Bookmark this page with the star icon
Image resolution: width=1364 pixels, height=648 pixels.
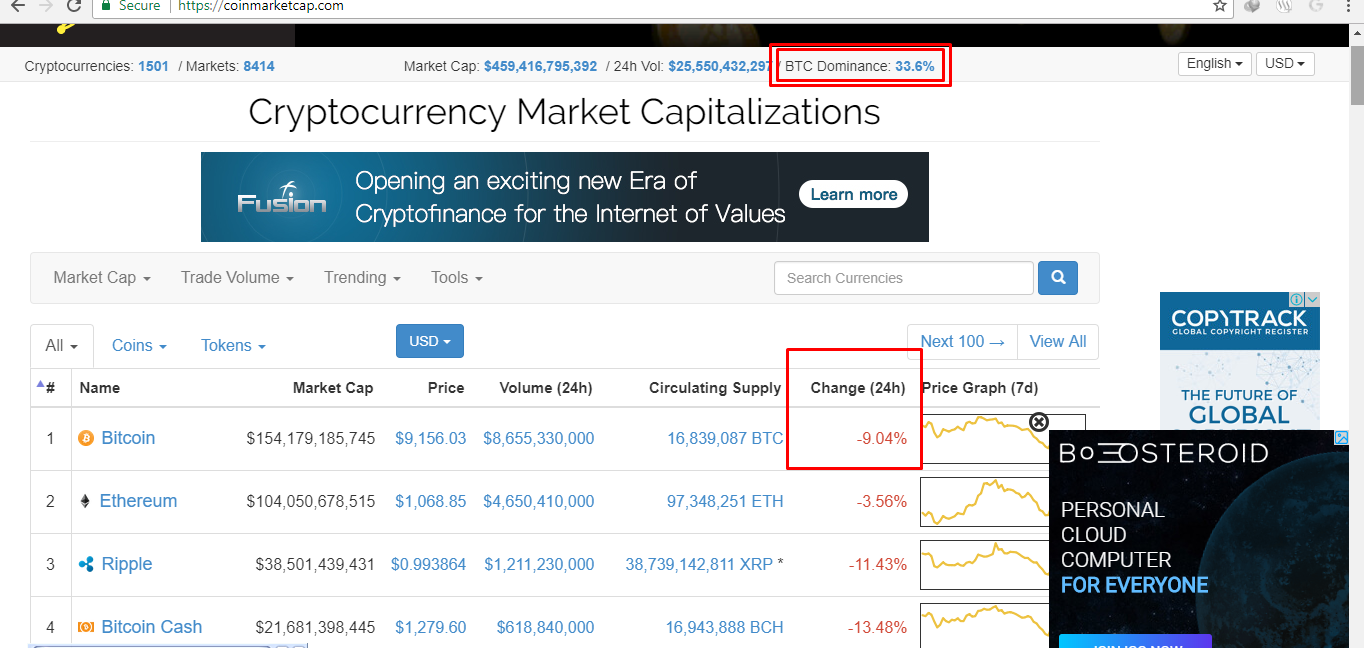tap(1220, 6)
